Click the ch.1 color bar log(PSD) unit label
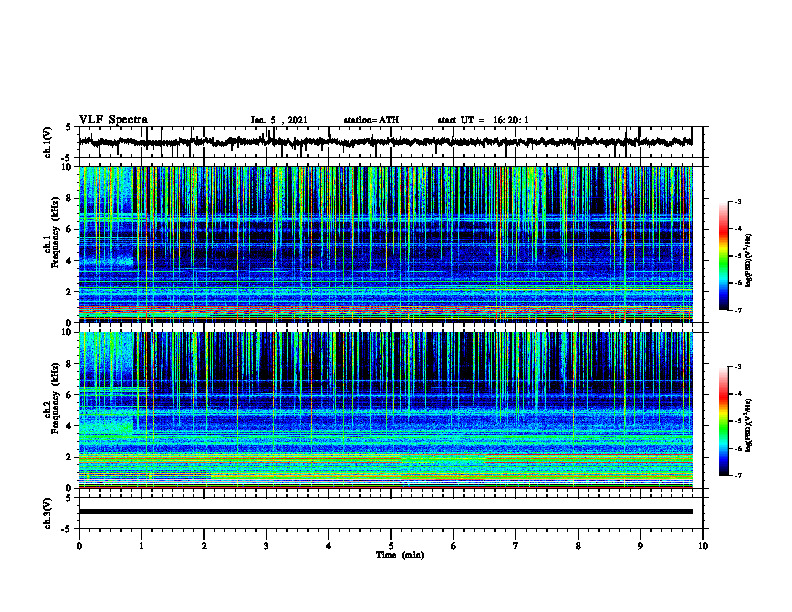 click(749, 261)
